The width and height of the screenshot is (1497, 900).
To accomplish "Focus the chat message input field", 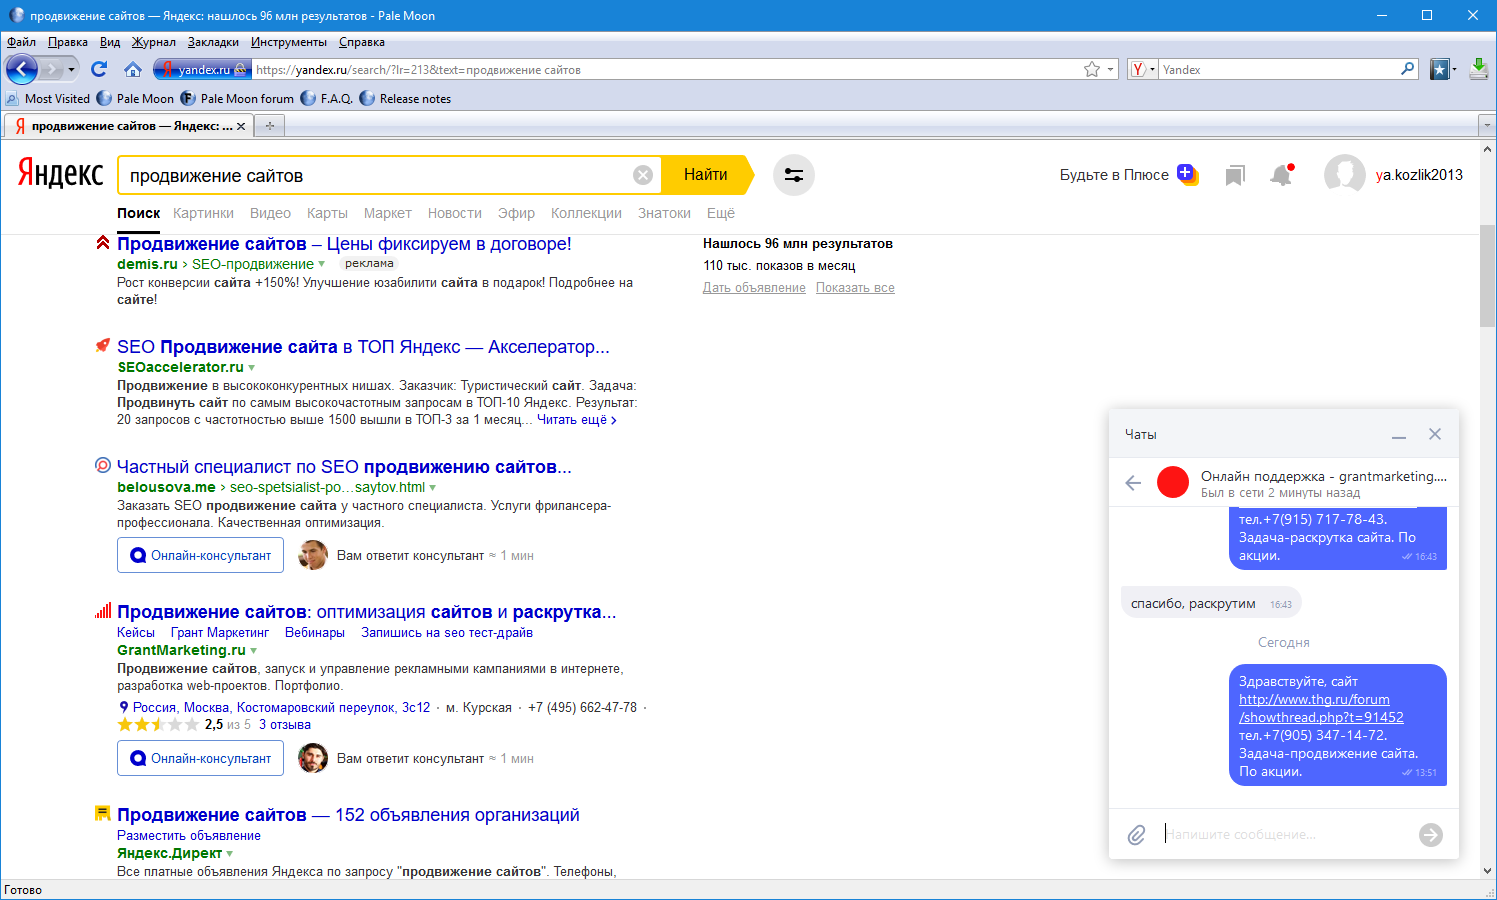I will point(1285,835).
